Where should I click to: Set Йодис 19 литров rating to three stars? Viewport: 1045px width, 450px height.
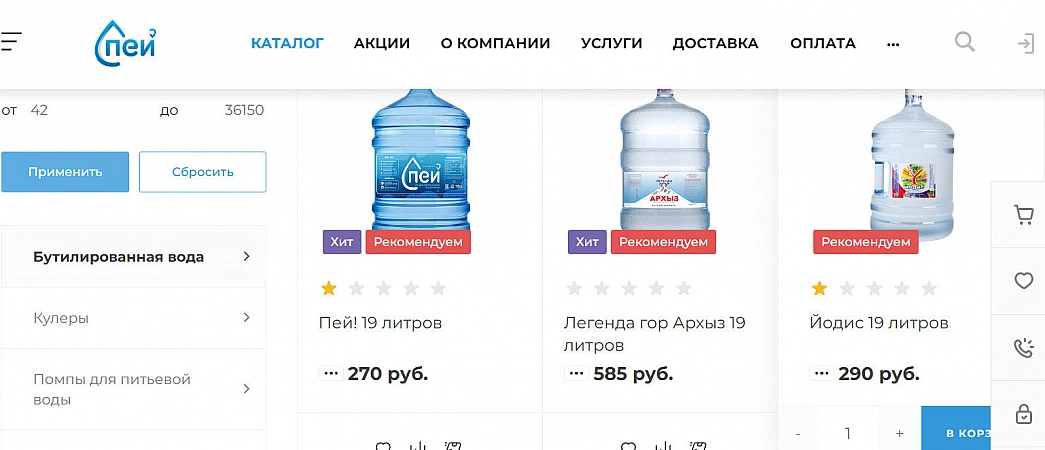coord(874,289)
